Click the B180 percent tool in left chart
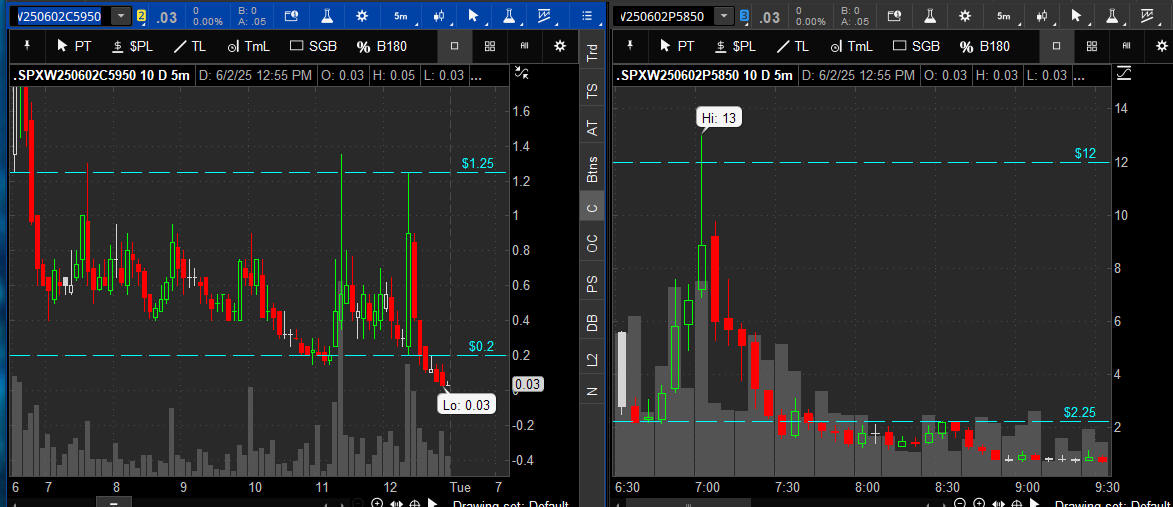 [382, 46]
